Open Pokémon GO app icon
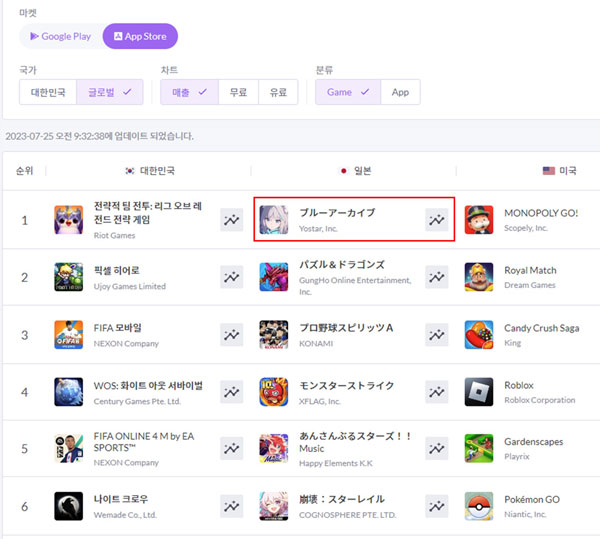 click(479, 506)
